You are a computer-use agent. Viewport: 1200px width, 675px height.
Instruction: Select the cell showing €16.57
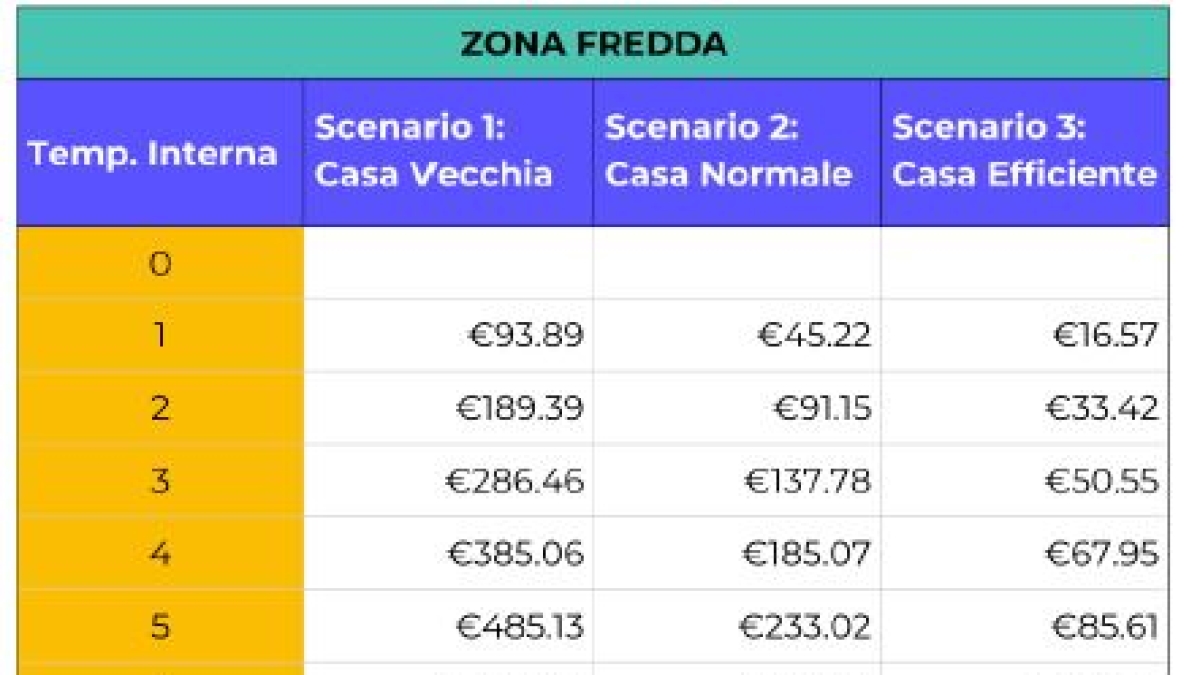[x=1105, y=335]
